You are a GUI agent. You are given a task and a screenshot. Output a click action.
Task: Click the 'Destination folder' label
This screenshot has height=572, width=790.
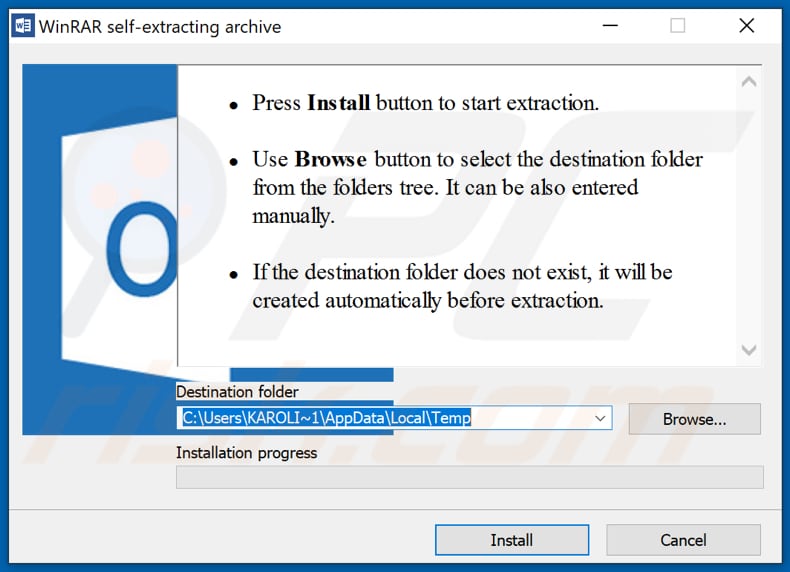(237, 392)
